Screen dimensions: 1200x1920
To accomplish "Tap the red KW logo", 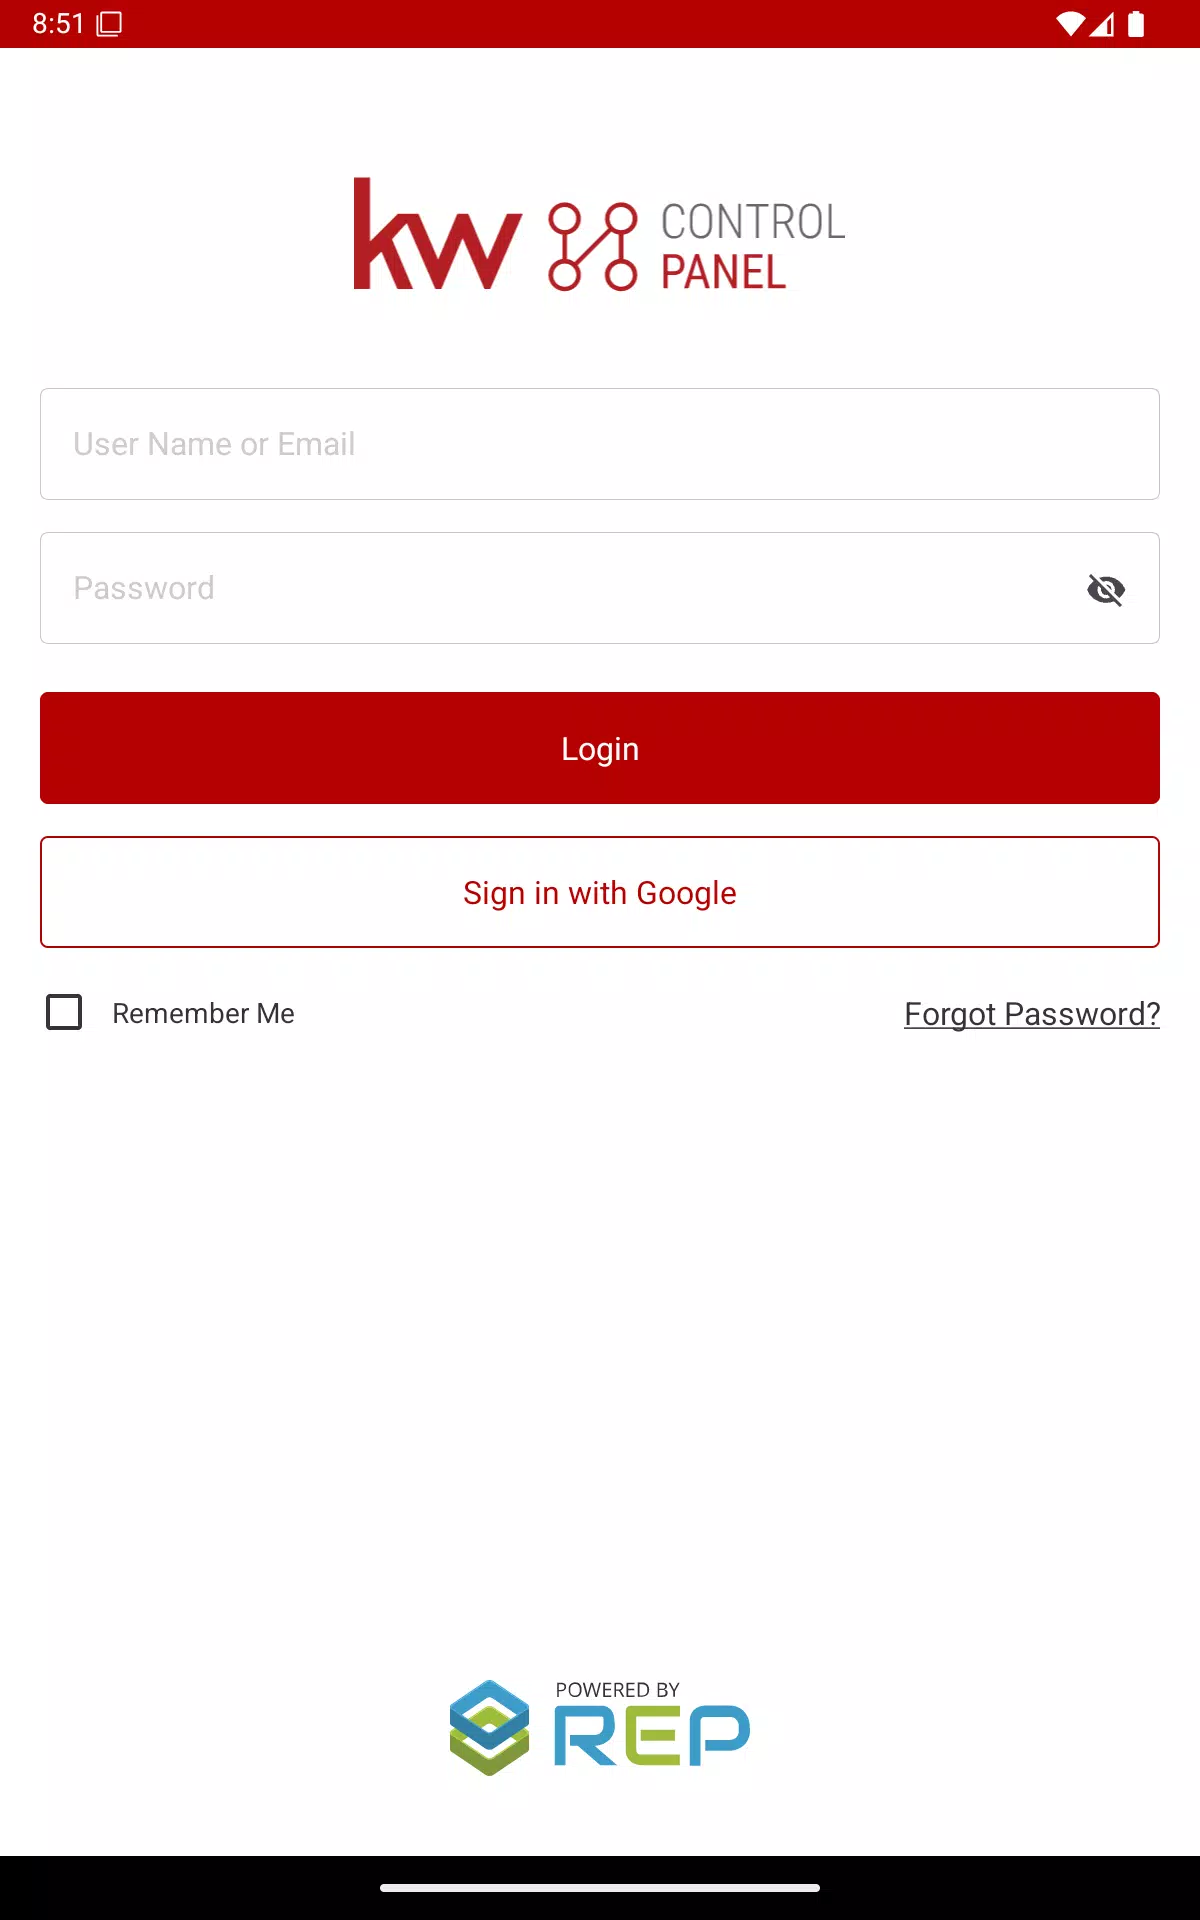I will [x=437, y=236].
